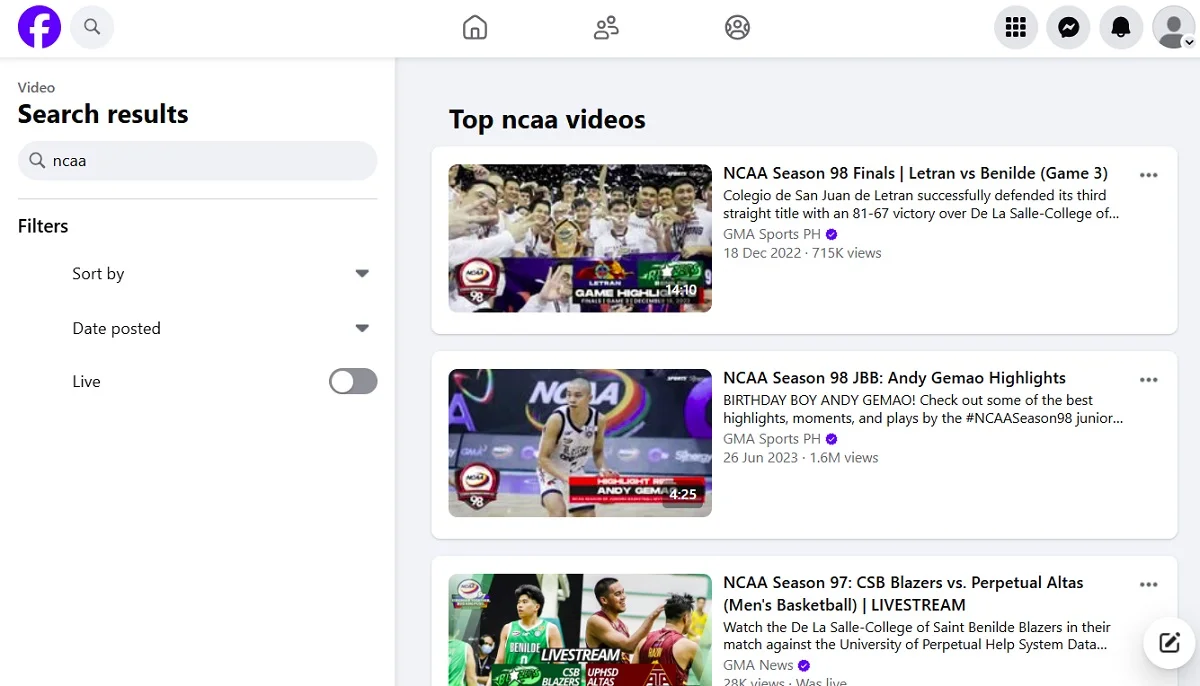Image resolution: width=1200 pixels, height=686 pixels.
Task: Open the nine-dot menu grid icon
Action: click(x=1016, y=27)
